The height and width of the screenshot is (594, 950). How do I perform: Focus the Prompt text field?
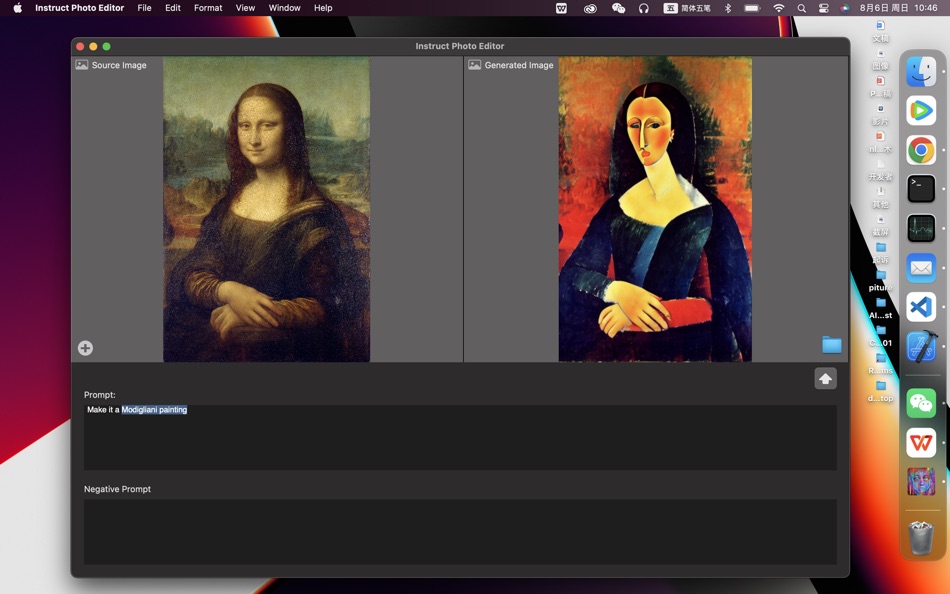tap(460, 437)
